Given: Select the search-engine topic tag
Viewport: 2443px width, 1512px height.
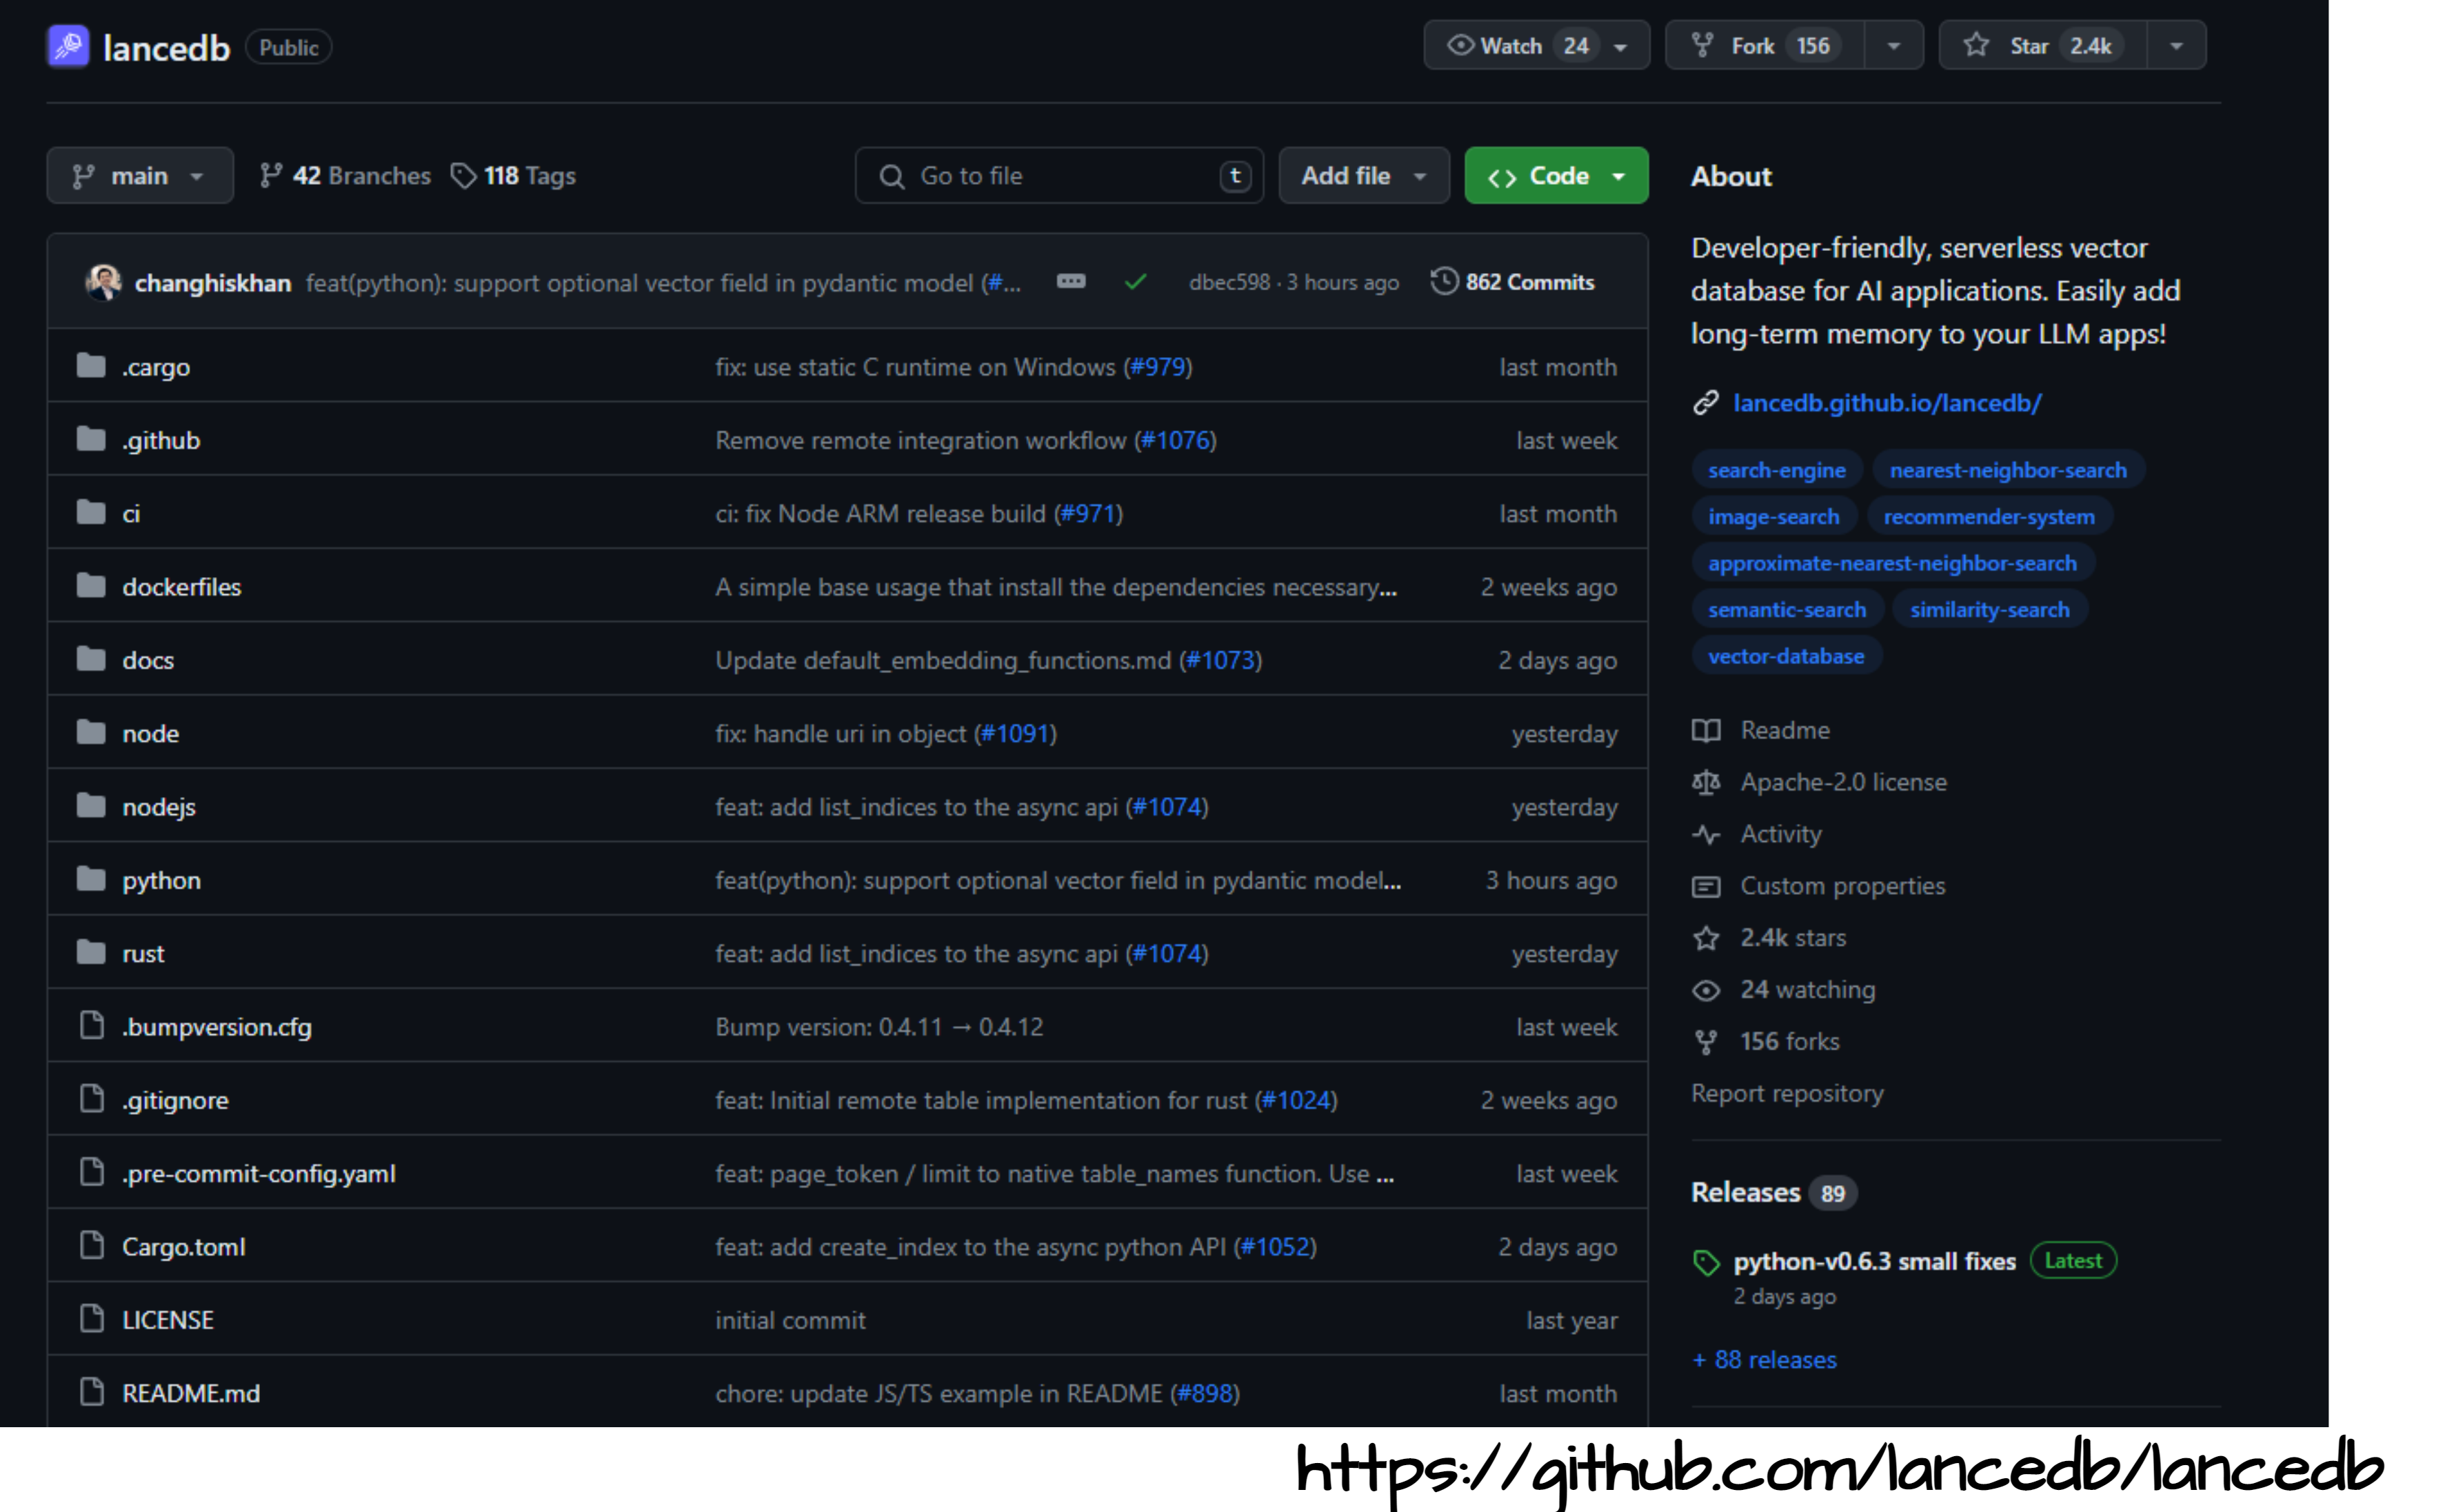Looking at the screenshot, I should (1777, 469).
